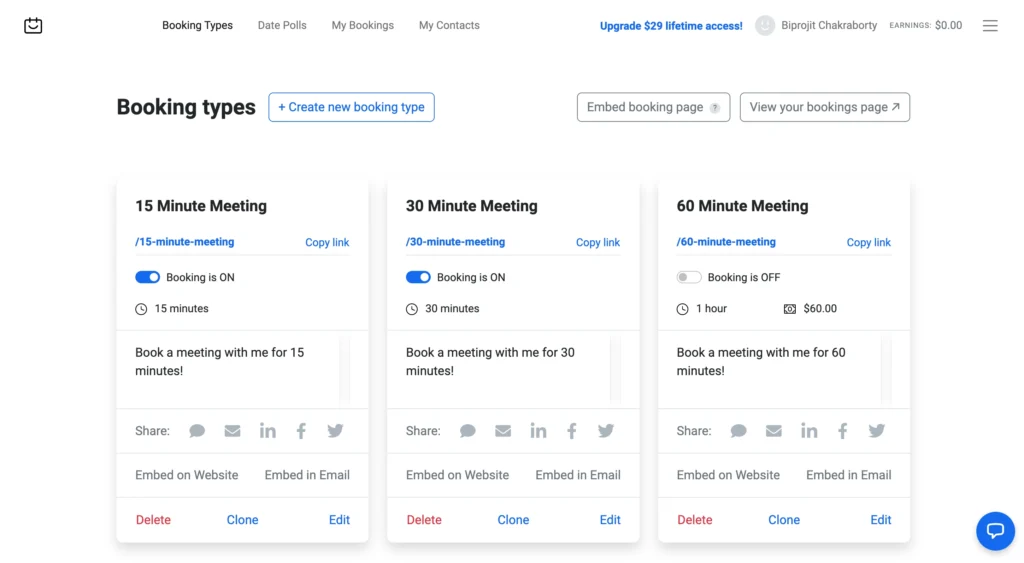Clone the 30 Minute Meeting
Viewport: 1024px width, 563px height.
pos(513,520)
